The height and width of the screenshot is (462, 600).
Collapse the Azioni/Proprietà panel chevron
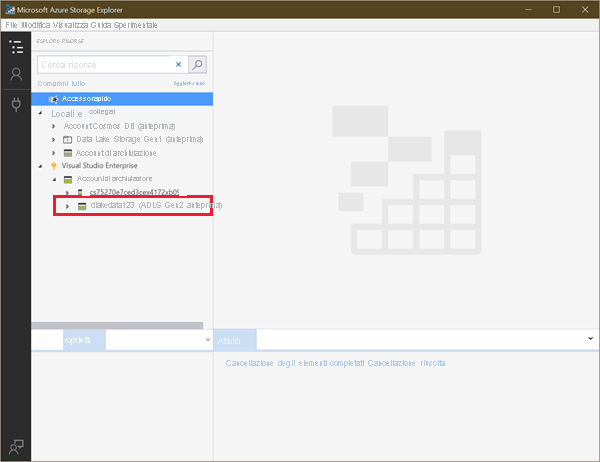[208, 340]
